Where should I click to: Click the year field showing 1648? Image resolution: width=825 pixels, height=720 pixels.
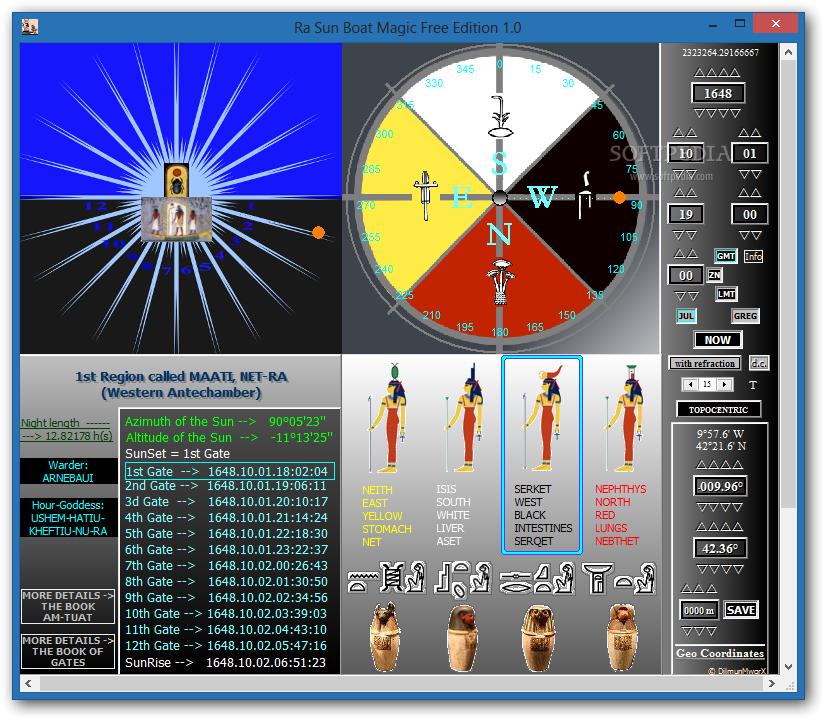718,94
